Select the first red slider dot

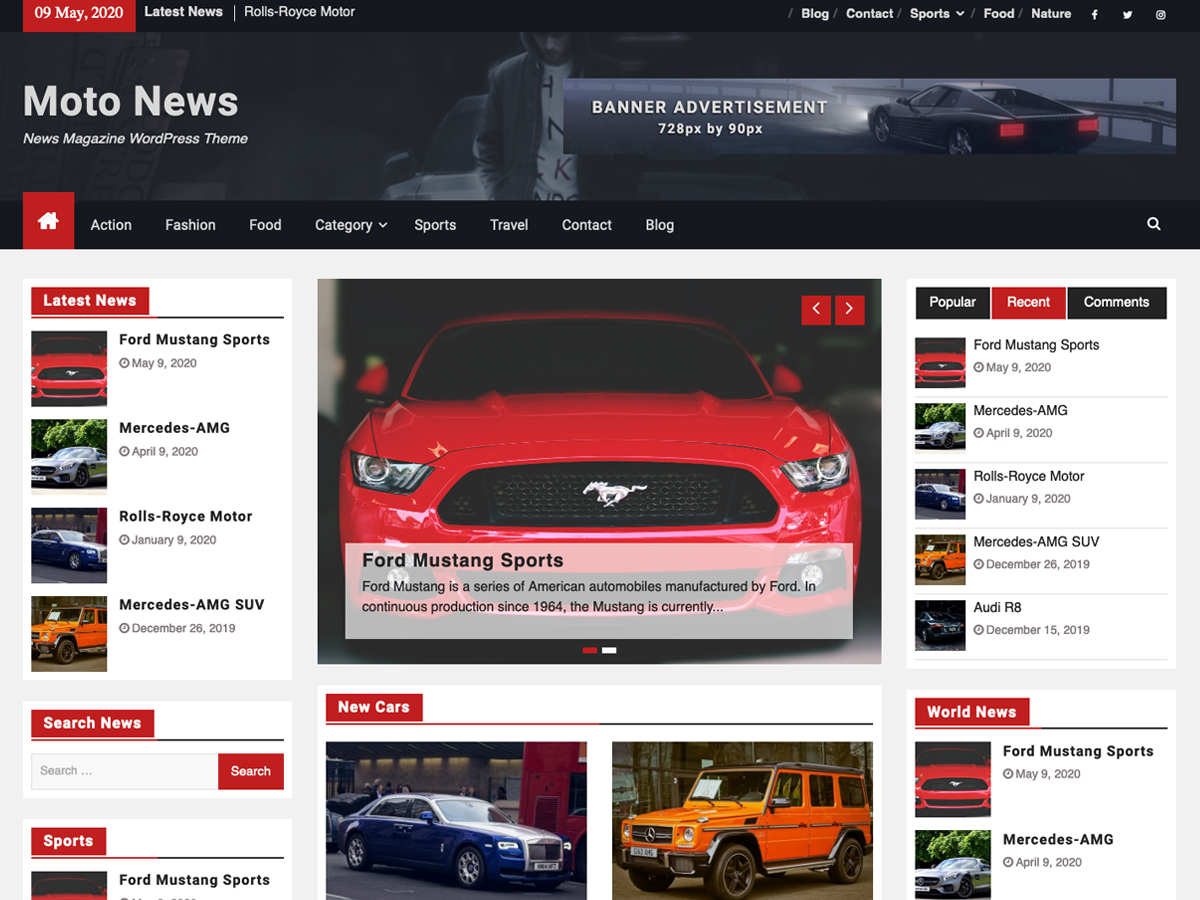(590, 651)
